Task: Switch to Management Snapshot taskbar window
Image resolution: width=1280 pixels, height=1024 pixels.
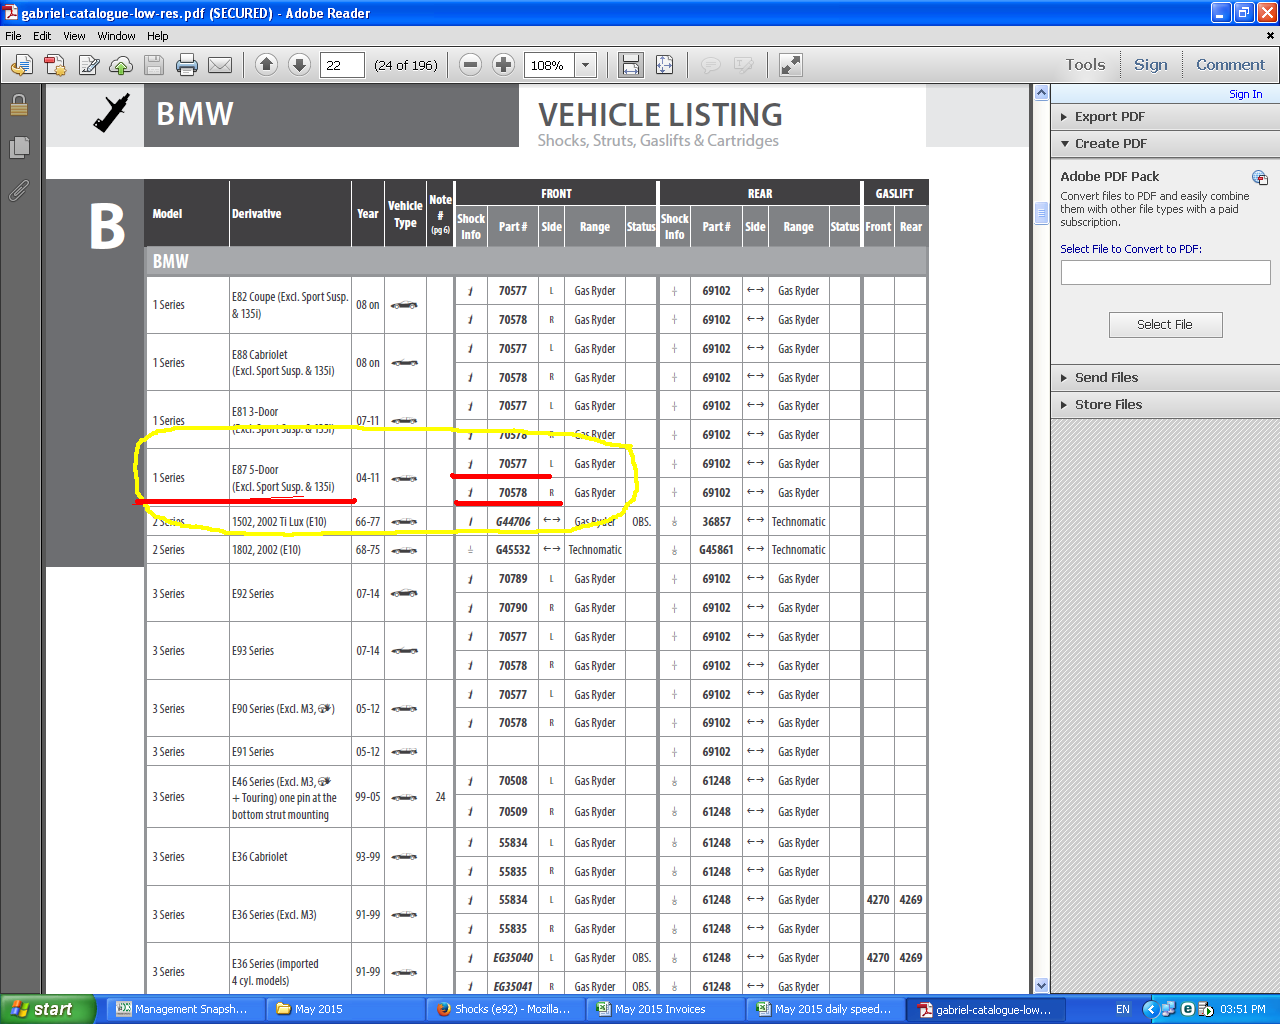Action: (183, 1009)
